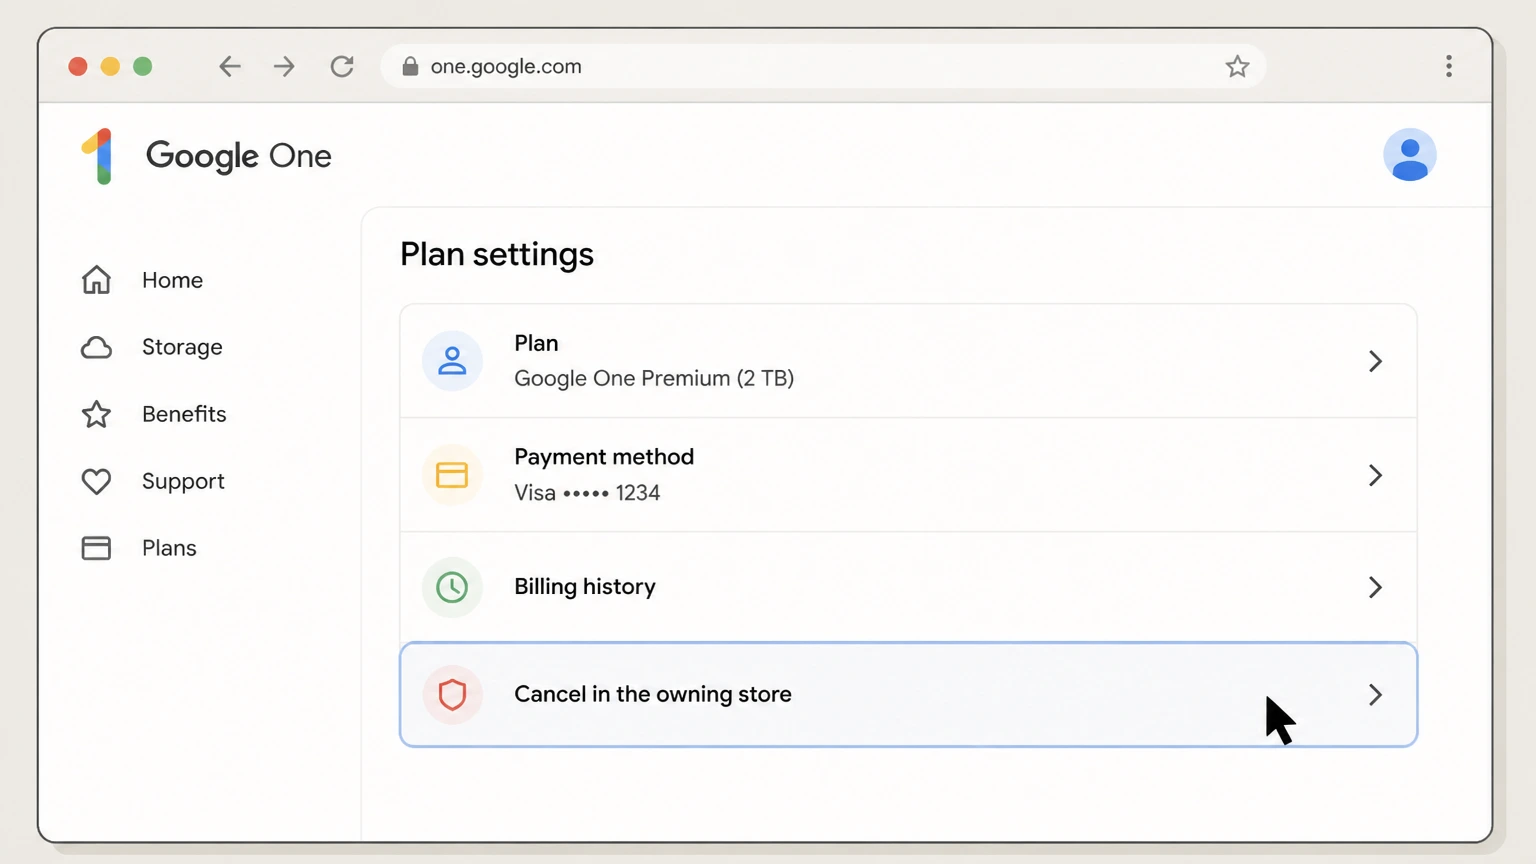Click the Benefits star icon
Viewport: 1536px width, 864px height.
point(96,414)
